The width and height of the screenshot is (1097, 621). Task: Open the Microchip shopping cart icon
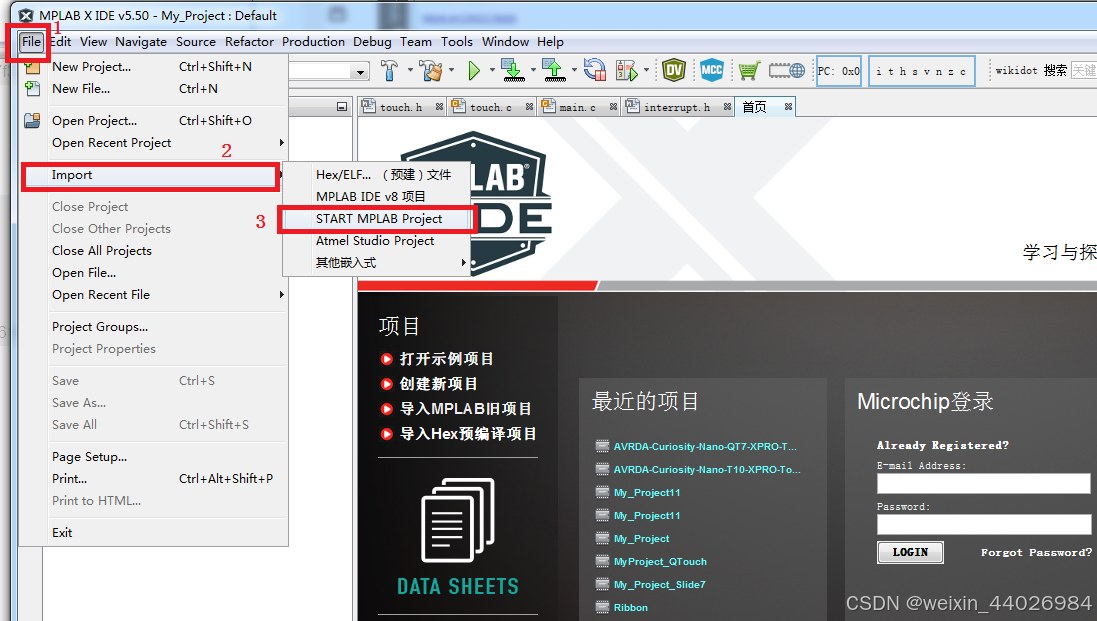749,70
